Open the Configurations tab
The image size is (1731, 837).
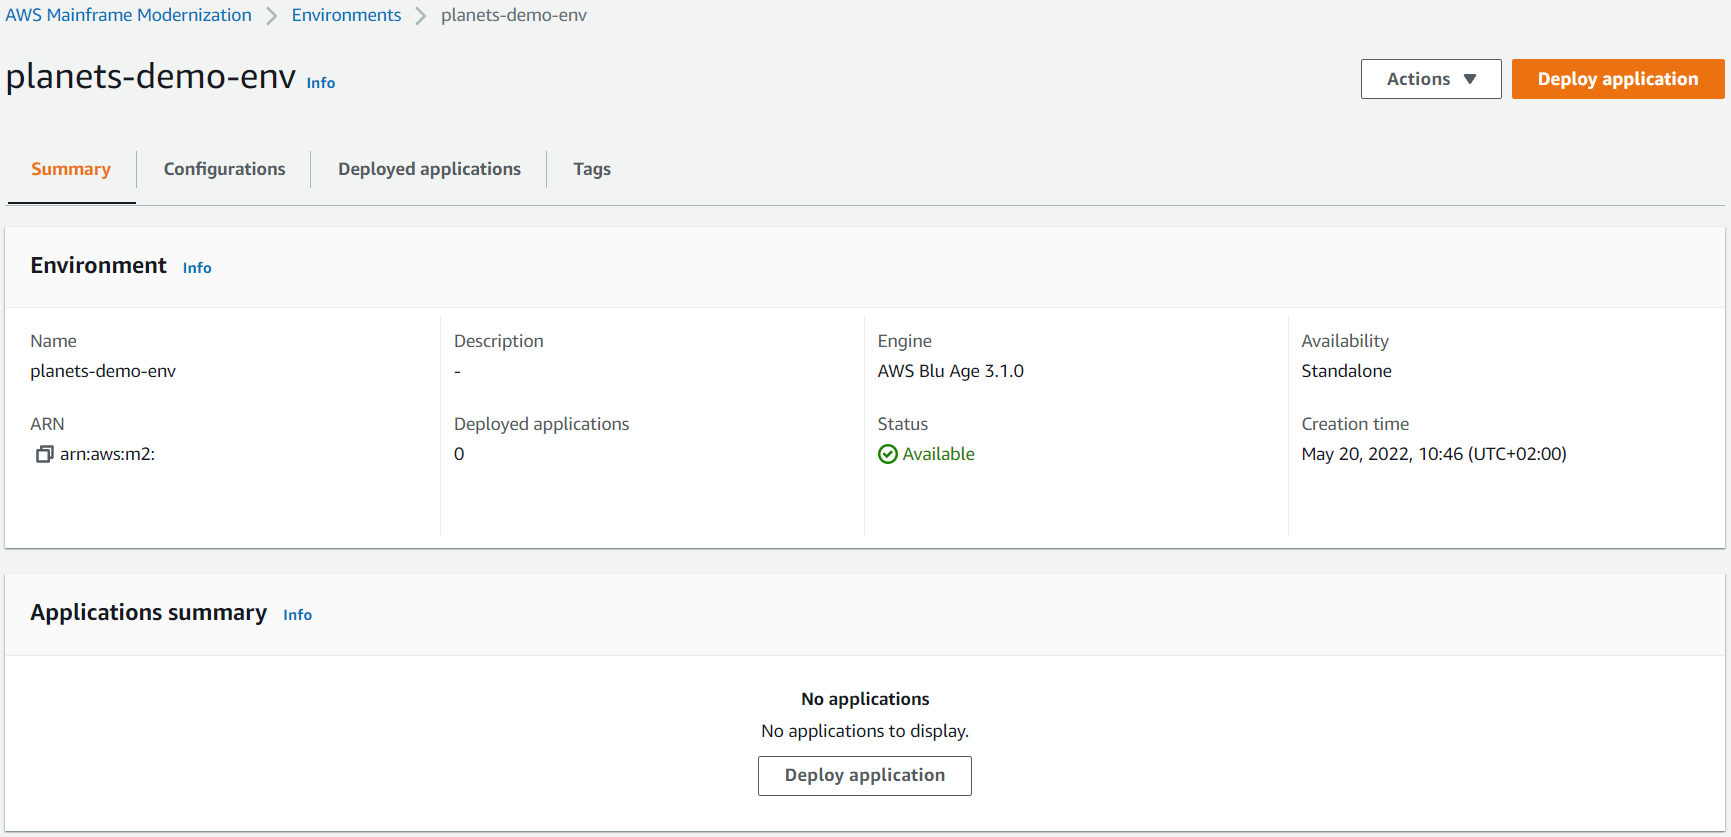tap(225, 169)
